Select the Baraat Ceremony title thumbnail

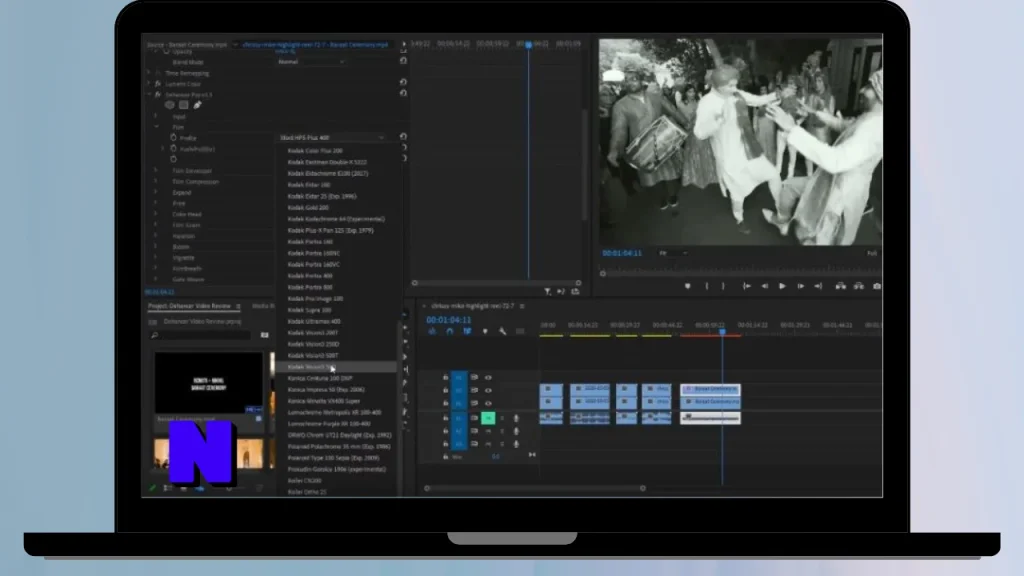(208, 383)
